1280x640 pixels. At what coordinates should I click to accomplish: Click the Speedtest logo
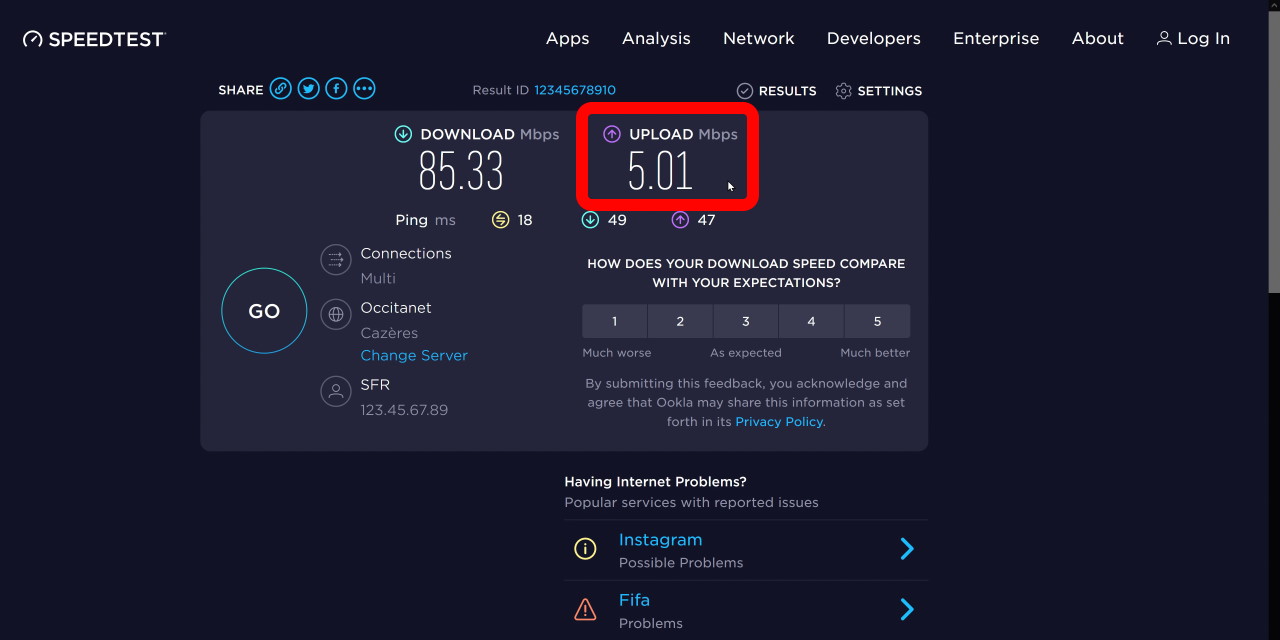[94, 39]
